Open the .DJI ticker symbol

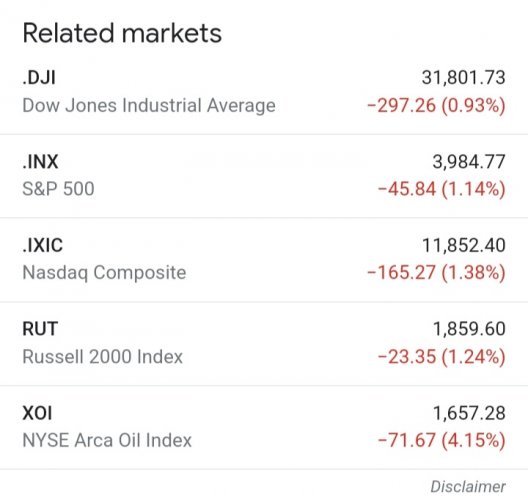coord(39,77)
